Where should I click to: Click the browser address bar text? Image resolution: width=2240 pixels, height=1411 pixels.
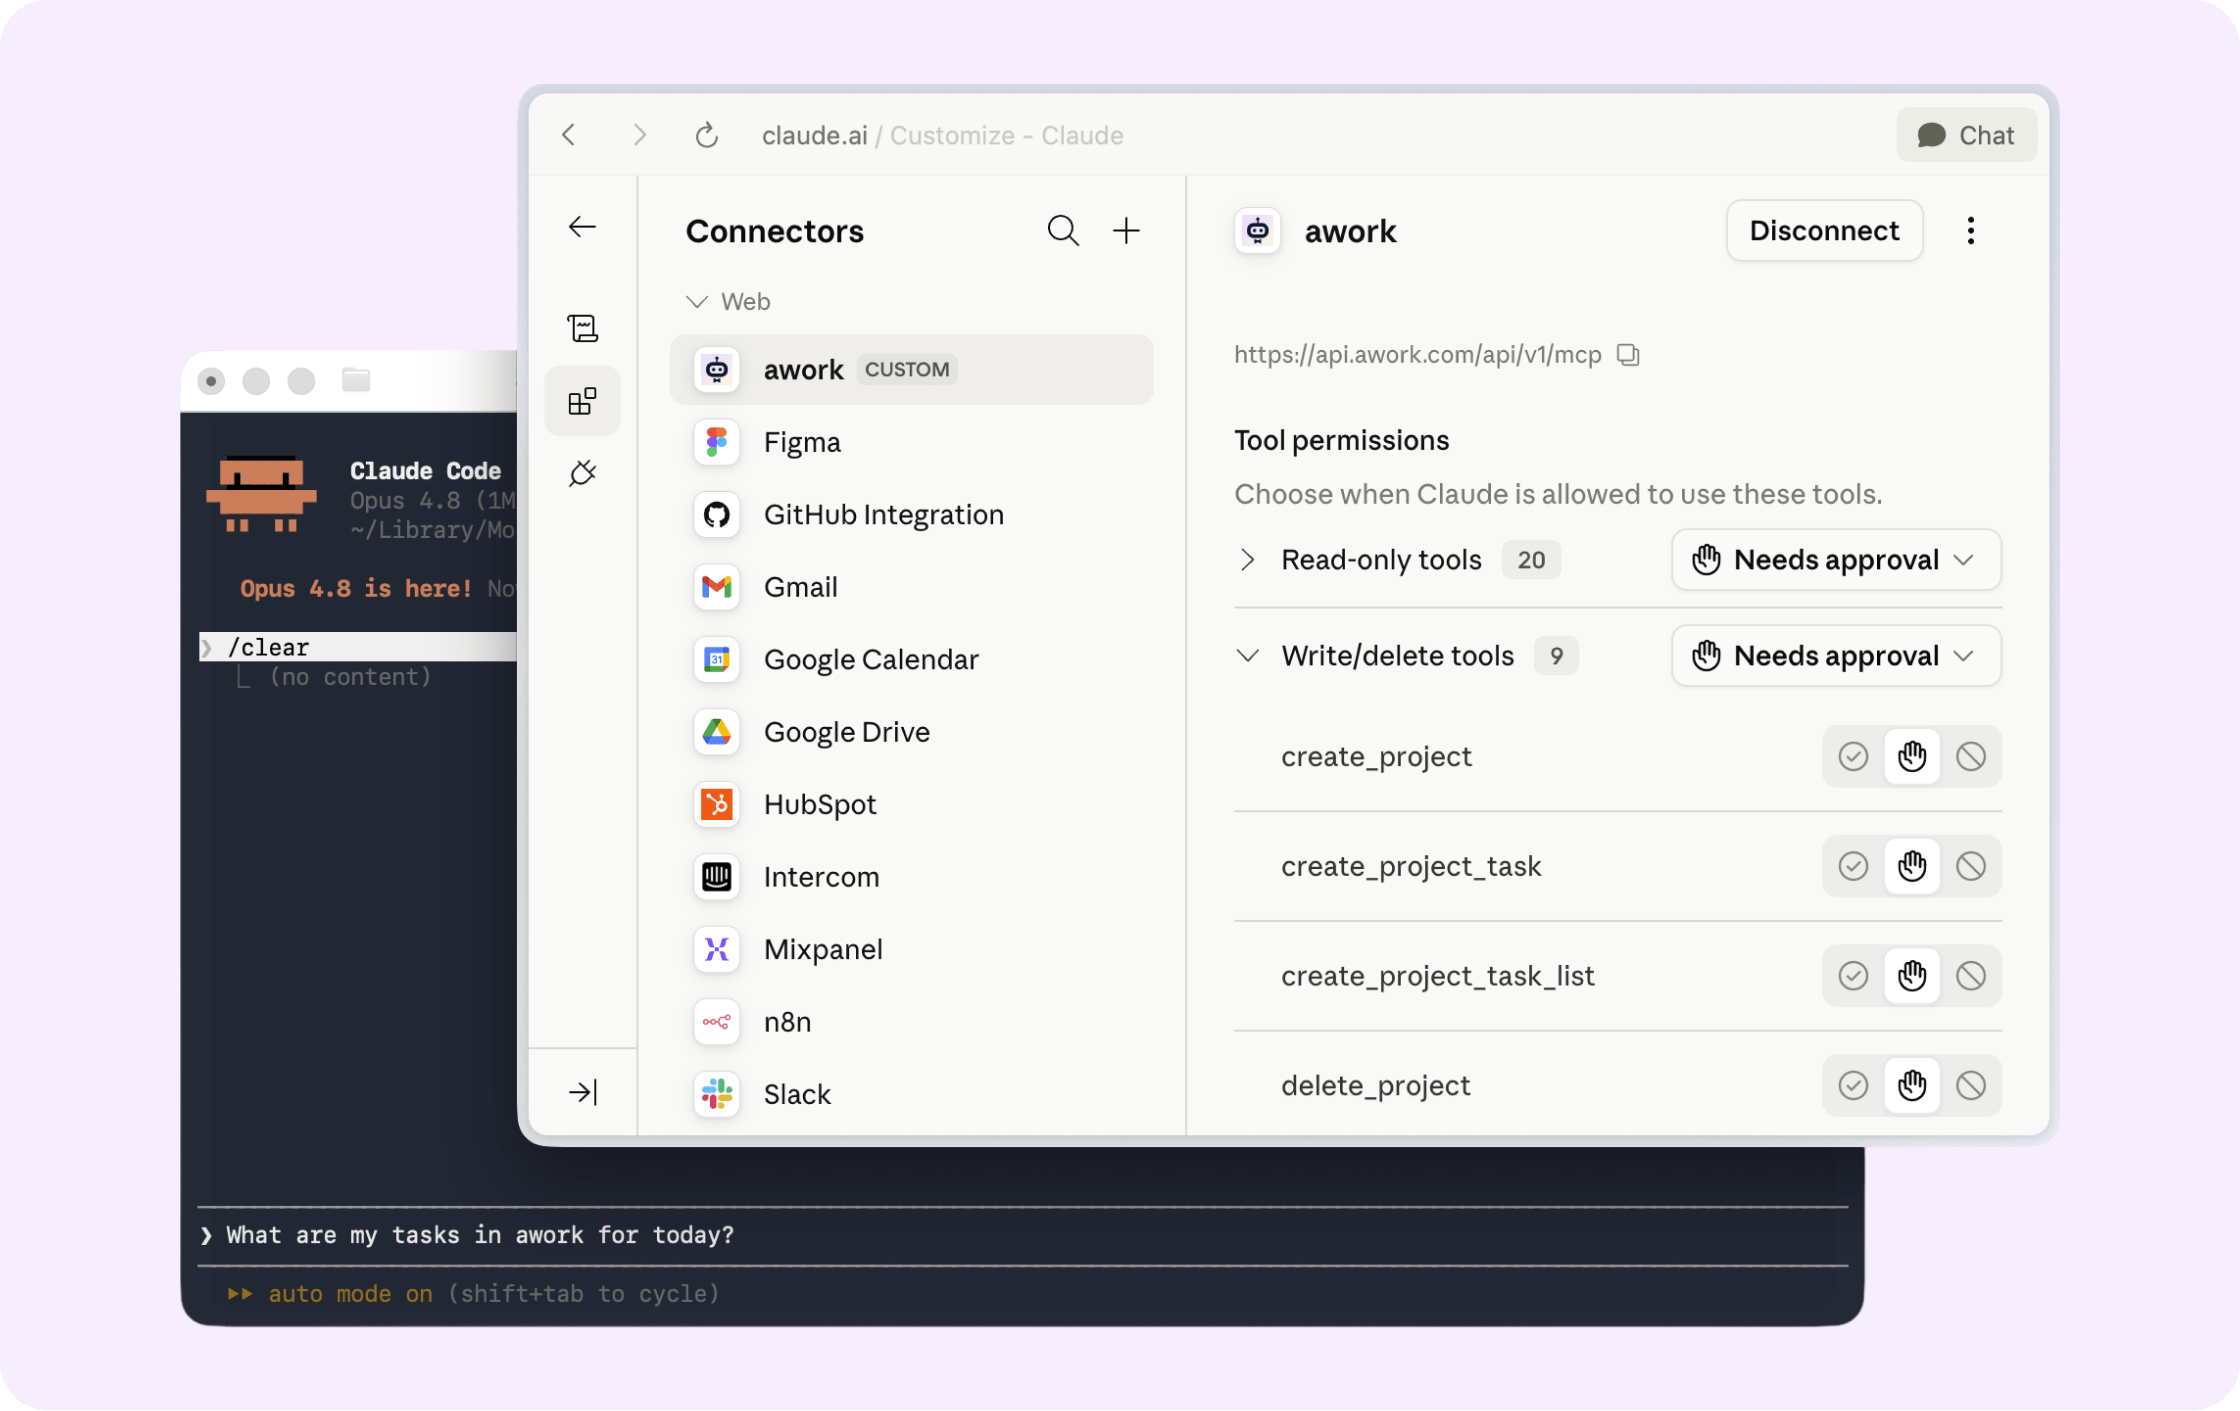pyautogui.click(x=942, y=135)
